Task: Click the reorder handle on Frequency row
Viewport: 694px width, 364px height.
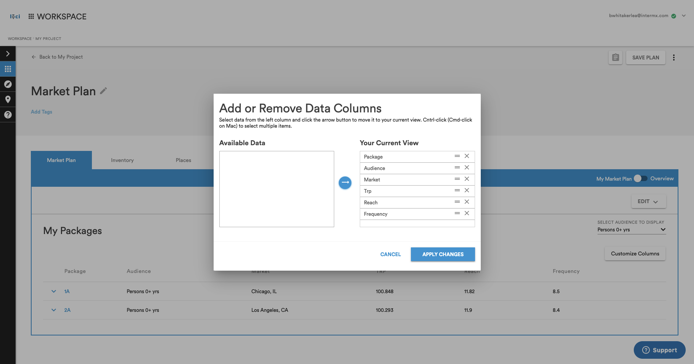Action: coord(457,213)
